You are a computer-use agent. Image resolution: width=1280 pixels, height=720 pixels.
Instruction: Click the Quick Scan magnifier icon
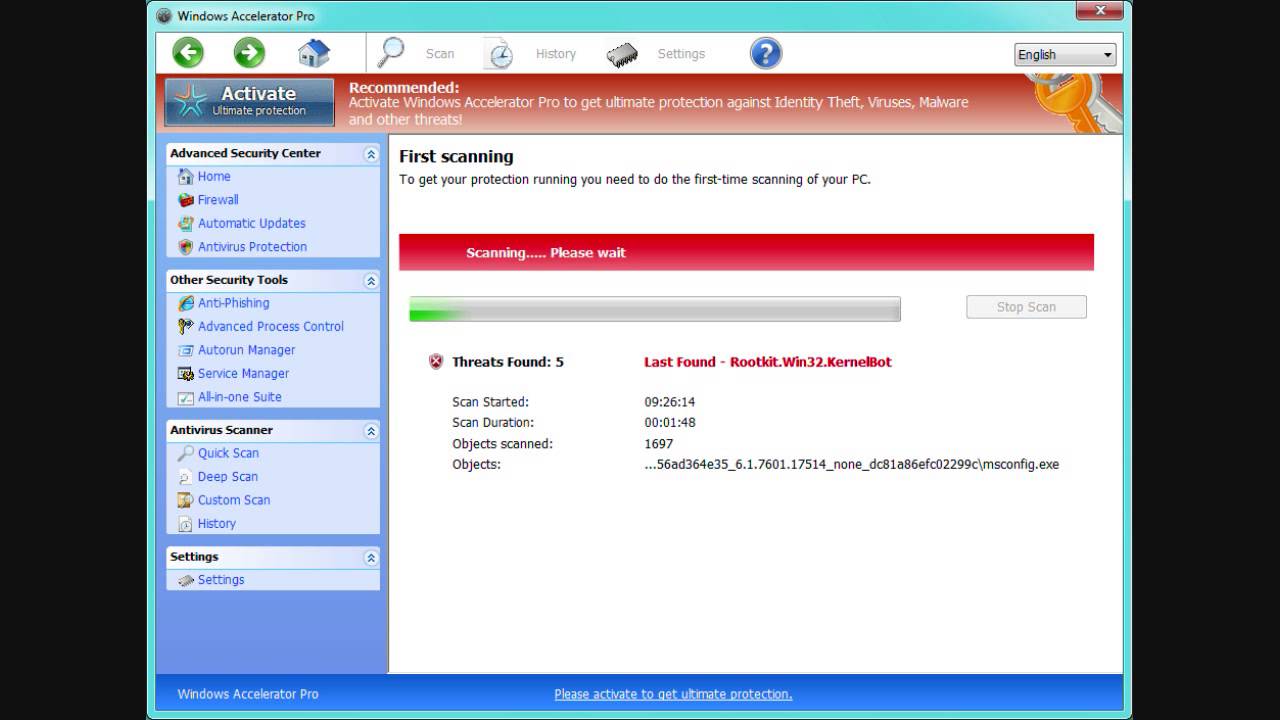(x=185, y=453)
